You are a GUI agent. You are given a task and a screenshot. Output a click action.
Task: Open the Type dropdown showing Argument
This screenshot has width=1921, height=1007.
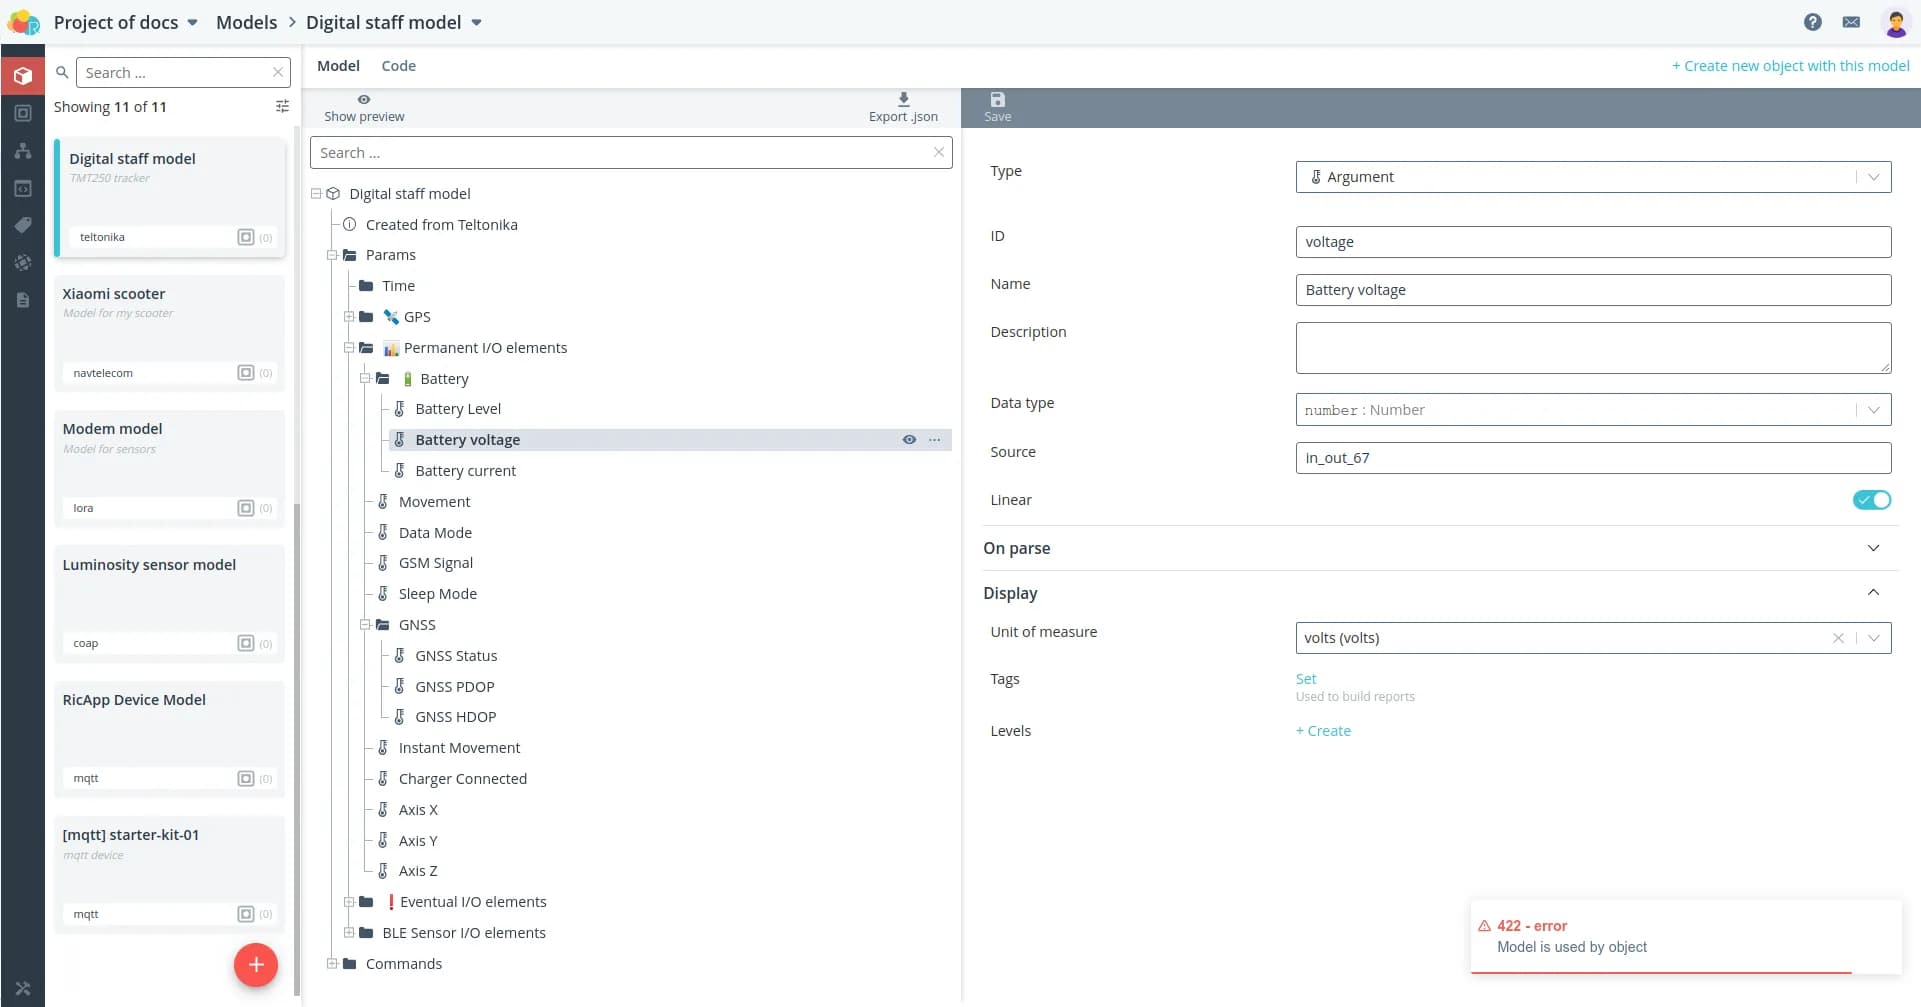click(x=1592, y=177)
